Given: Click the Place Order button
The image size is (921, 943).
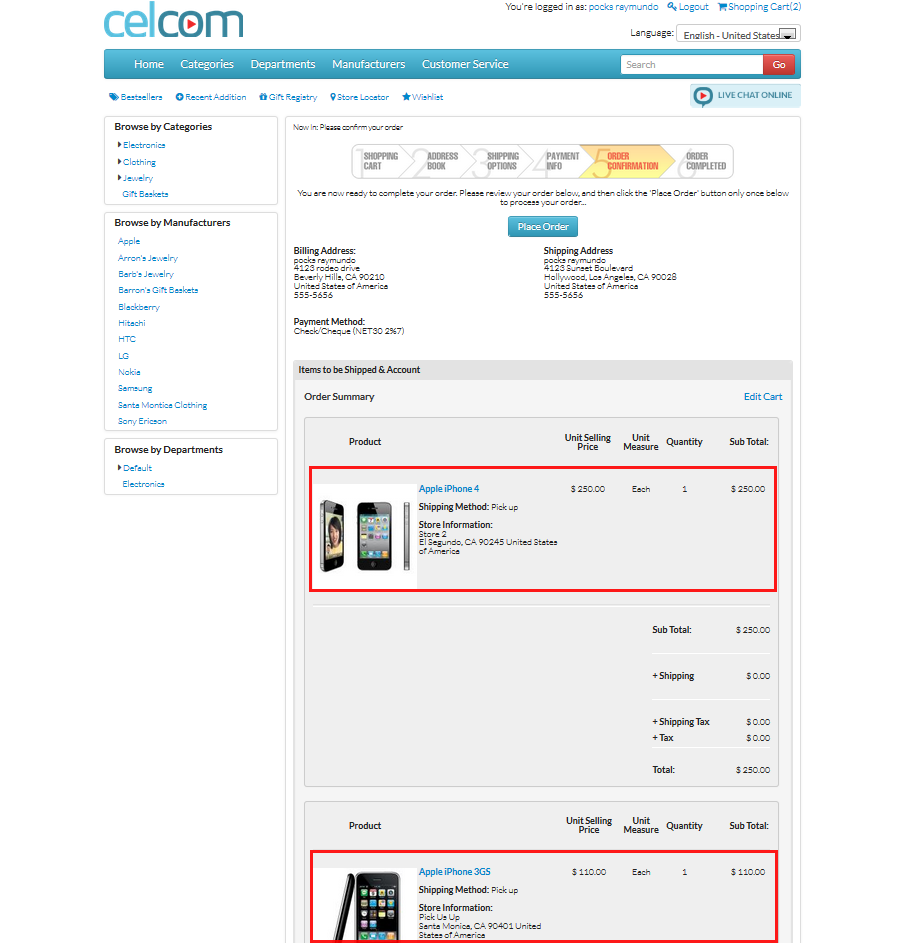Looking at the screenshot, I should click(x=543, y=227).
